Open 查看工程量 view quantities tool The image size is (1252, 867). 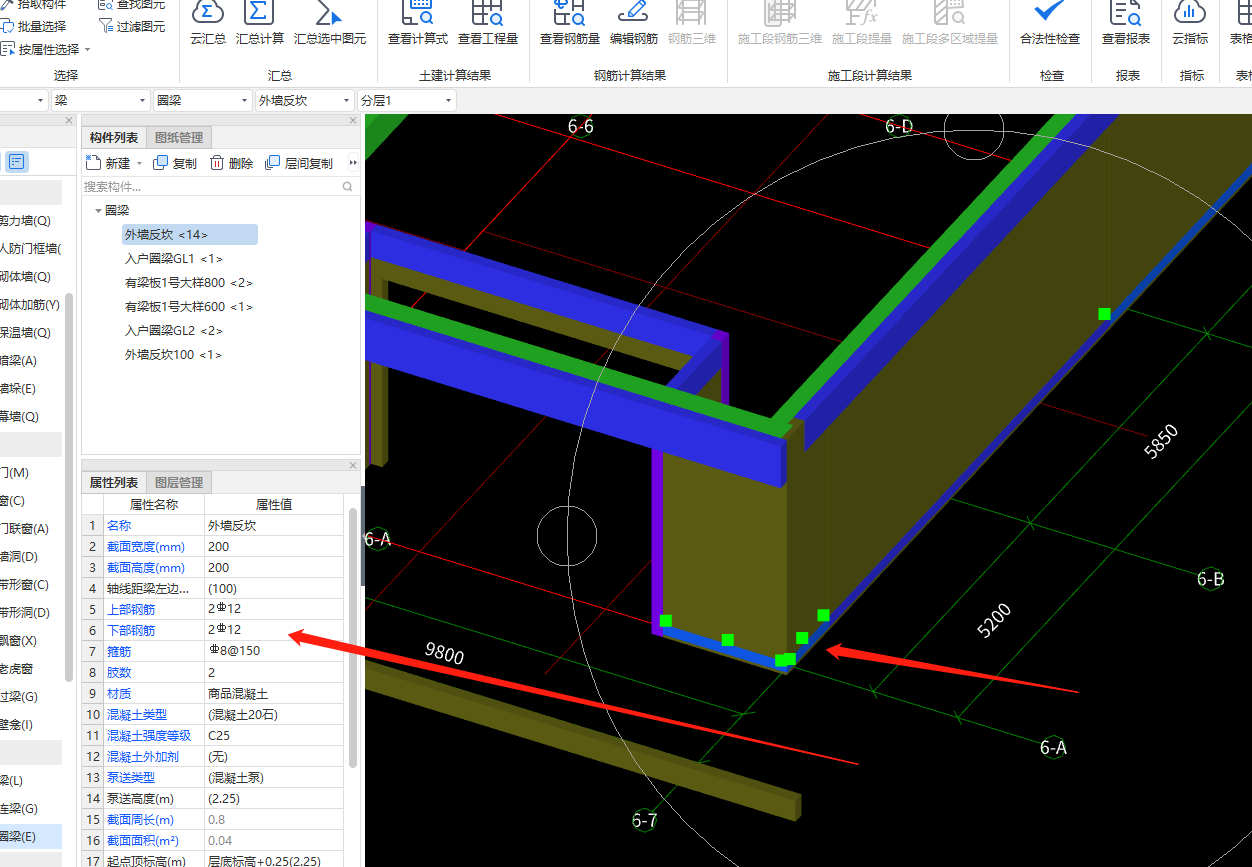(x=488, y=22)
